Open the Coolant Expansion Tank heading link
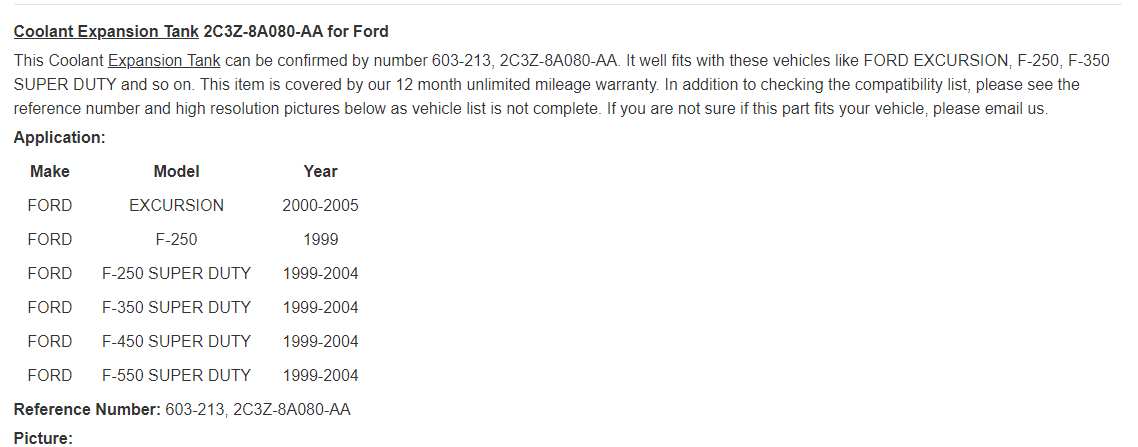Screen dimensions: 1138x447 [x=106, y=32]
